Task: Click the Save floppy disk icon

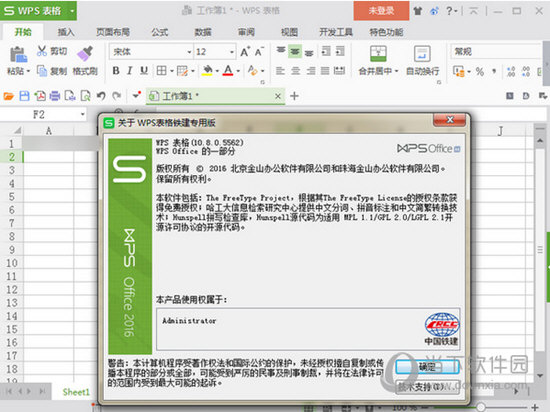Action: (24, 96)
